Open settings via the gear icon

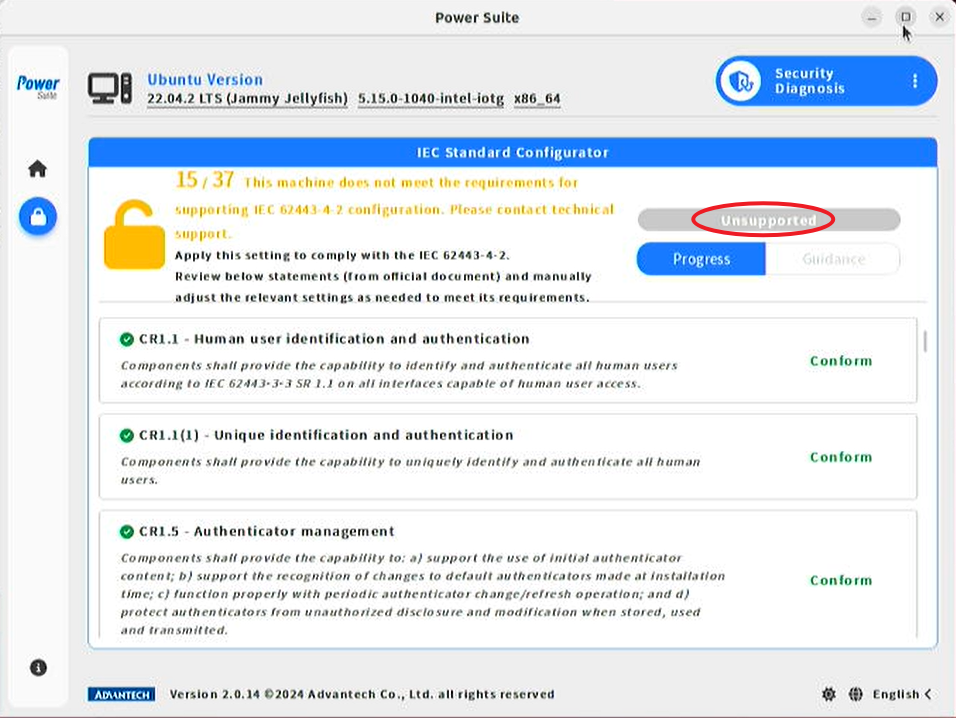(828, 694)
